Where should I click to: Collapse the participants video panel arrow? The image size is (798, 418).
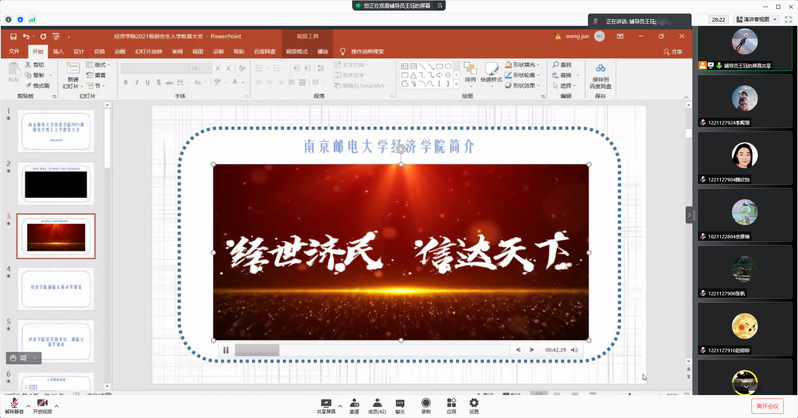pos(689,214)
